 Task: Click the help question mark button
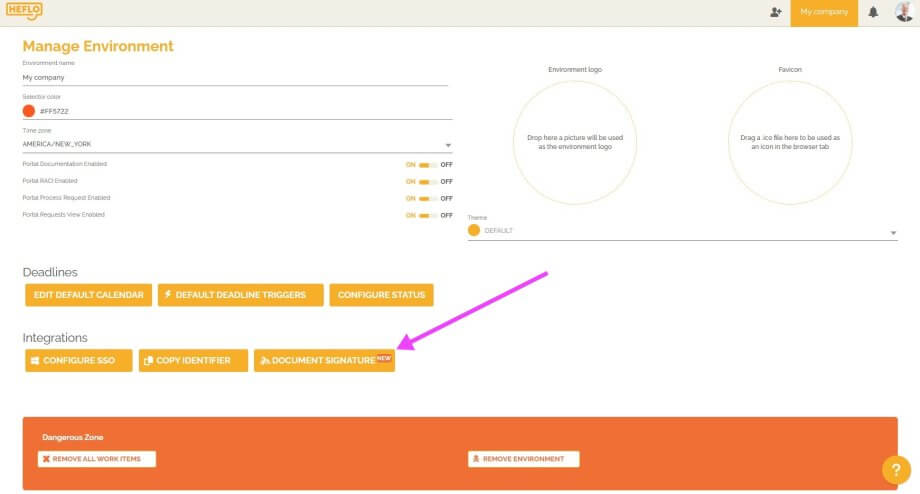tap(896, 469)
